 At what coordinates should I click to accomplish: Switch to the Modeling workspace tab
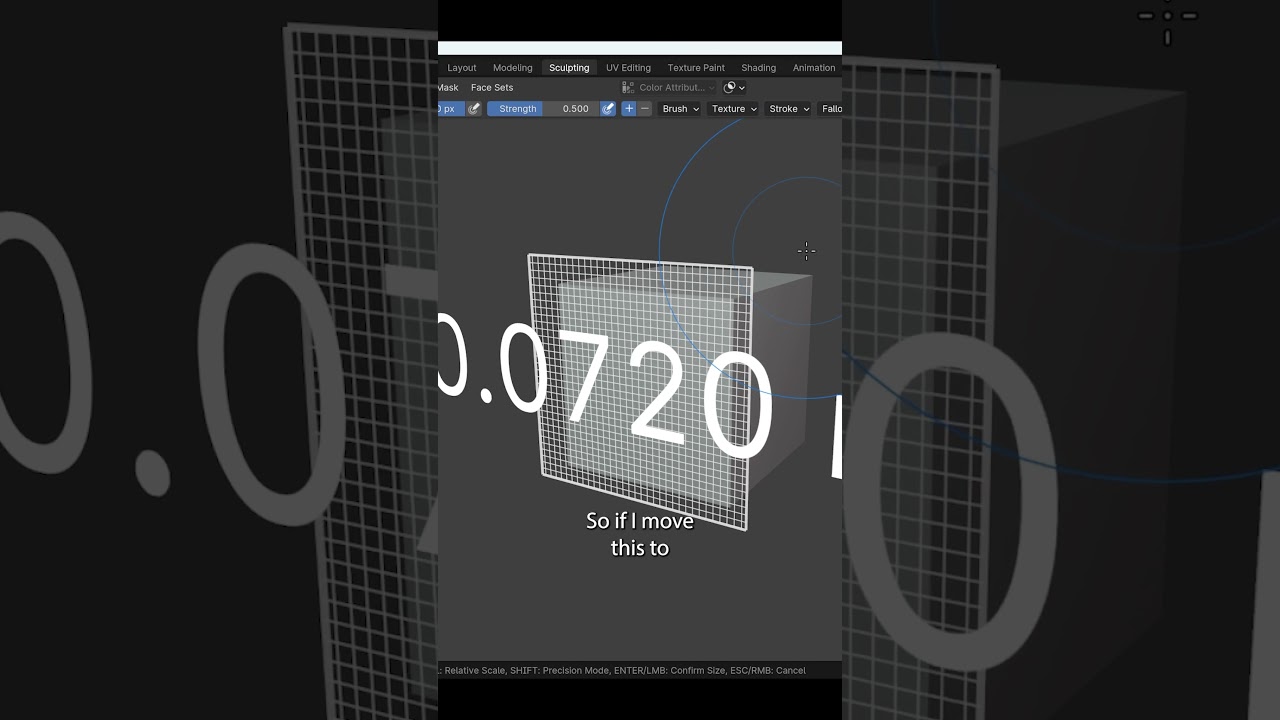(x=512, y=68)
